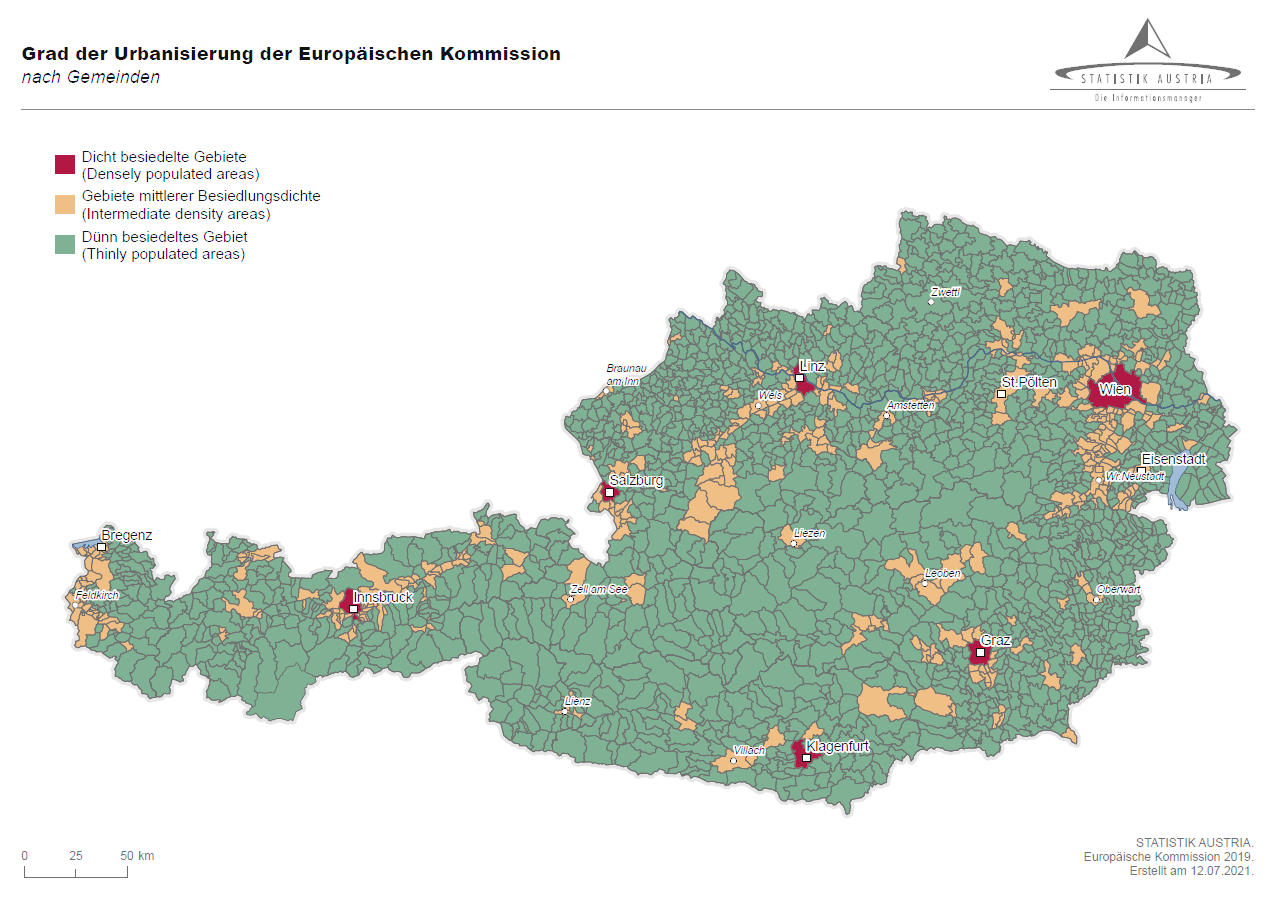Viewport: 1275px width, 899px height.
Task: Click the '50 km' scale bar label
Action: [137, 856]
